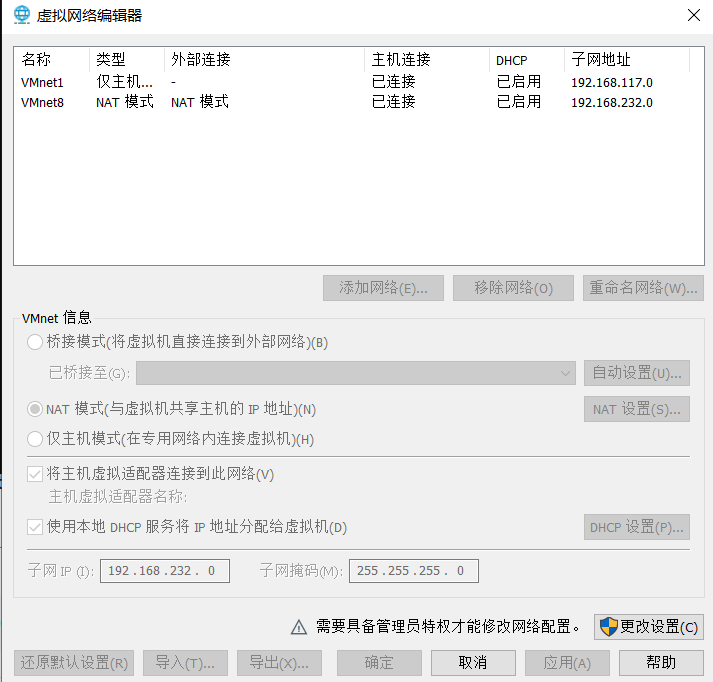
Task: Click 重命名网络(W)... button
Action: [643, 288]
